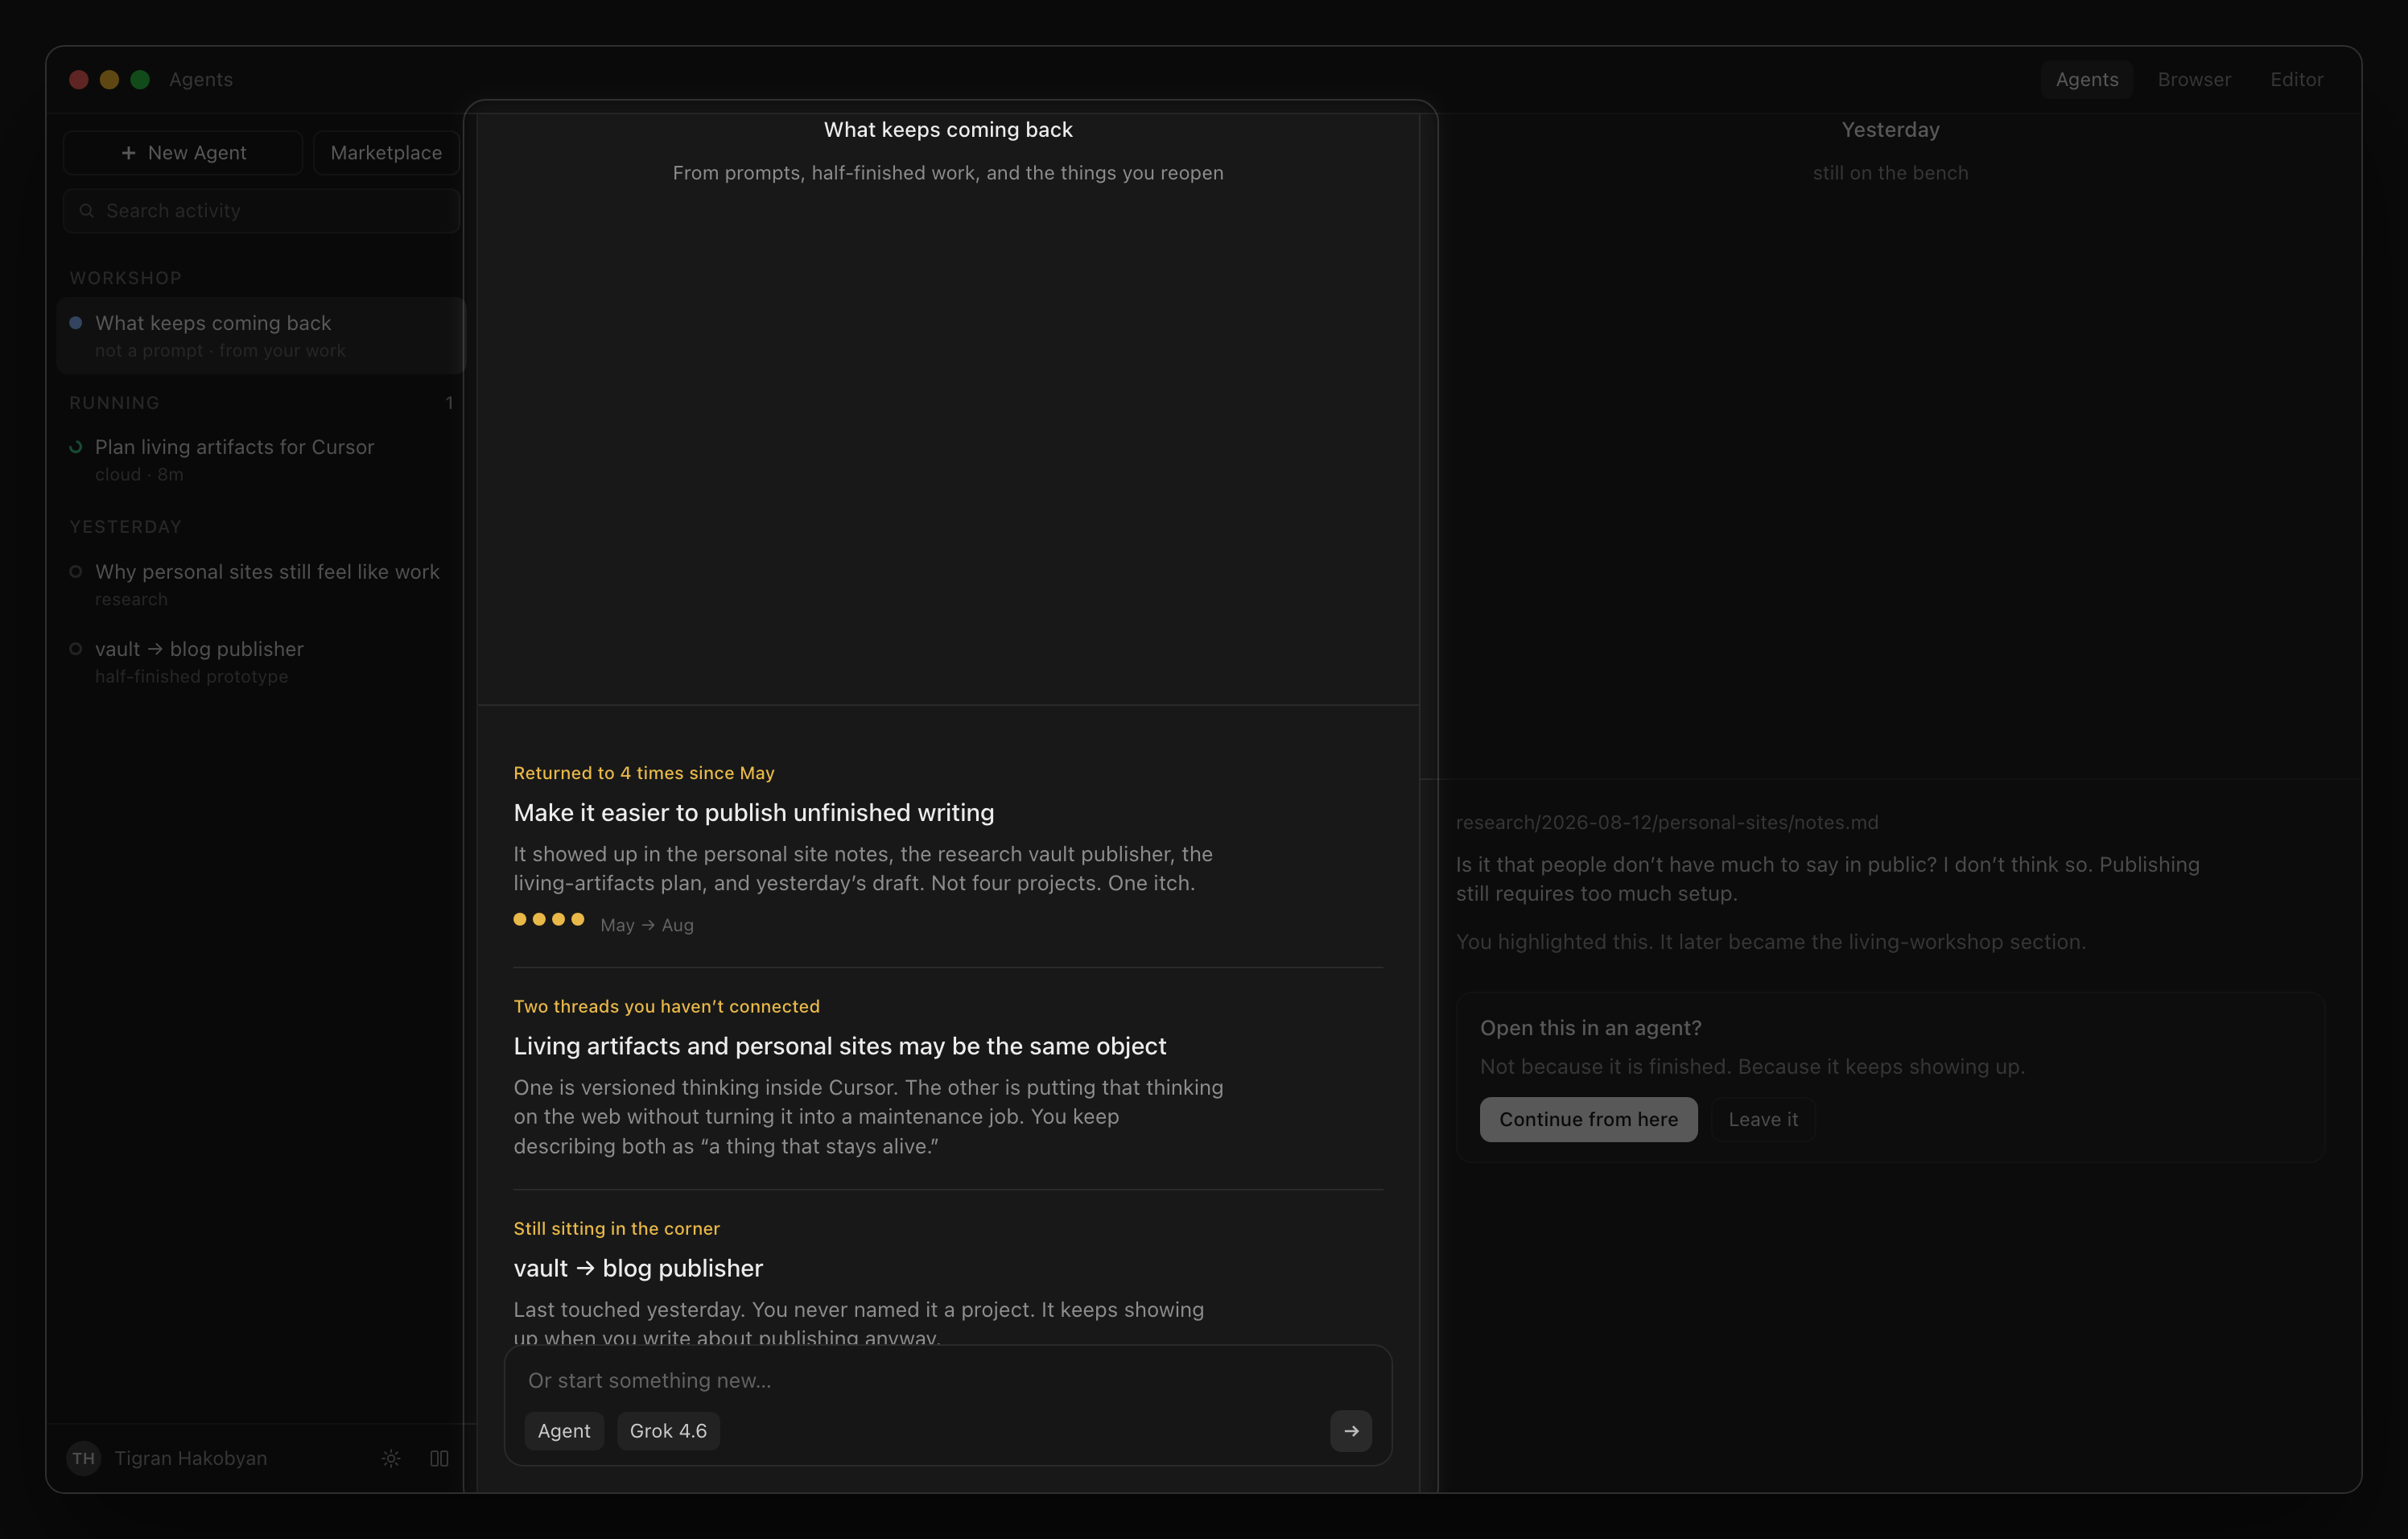Click Tigran Hakobyan account name
Screen dimensions: 2408x1539
pos(191,1458)
